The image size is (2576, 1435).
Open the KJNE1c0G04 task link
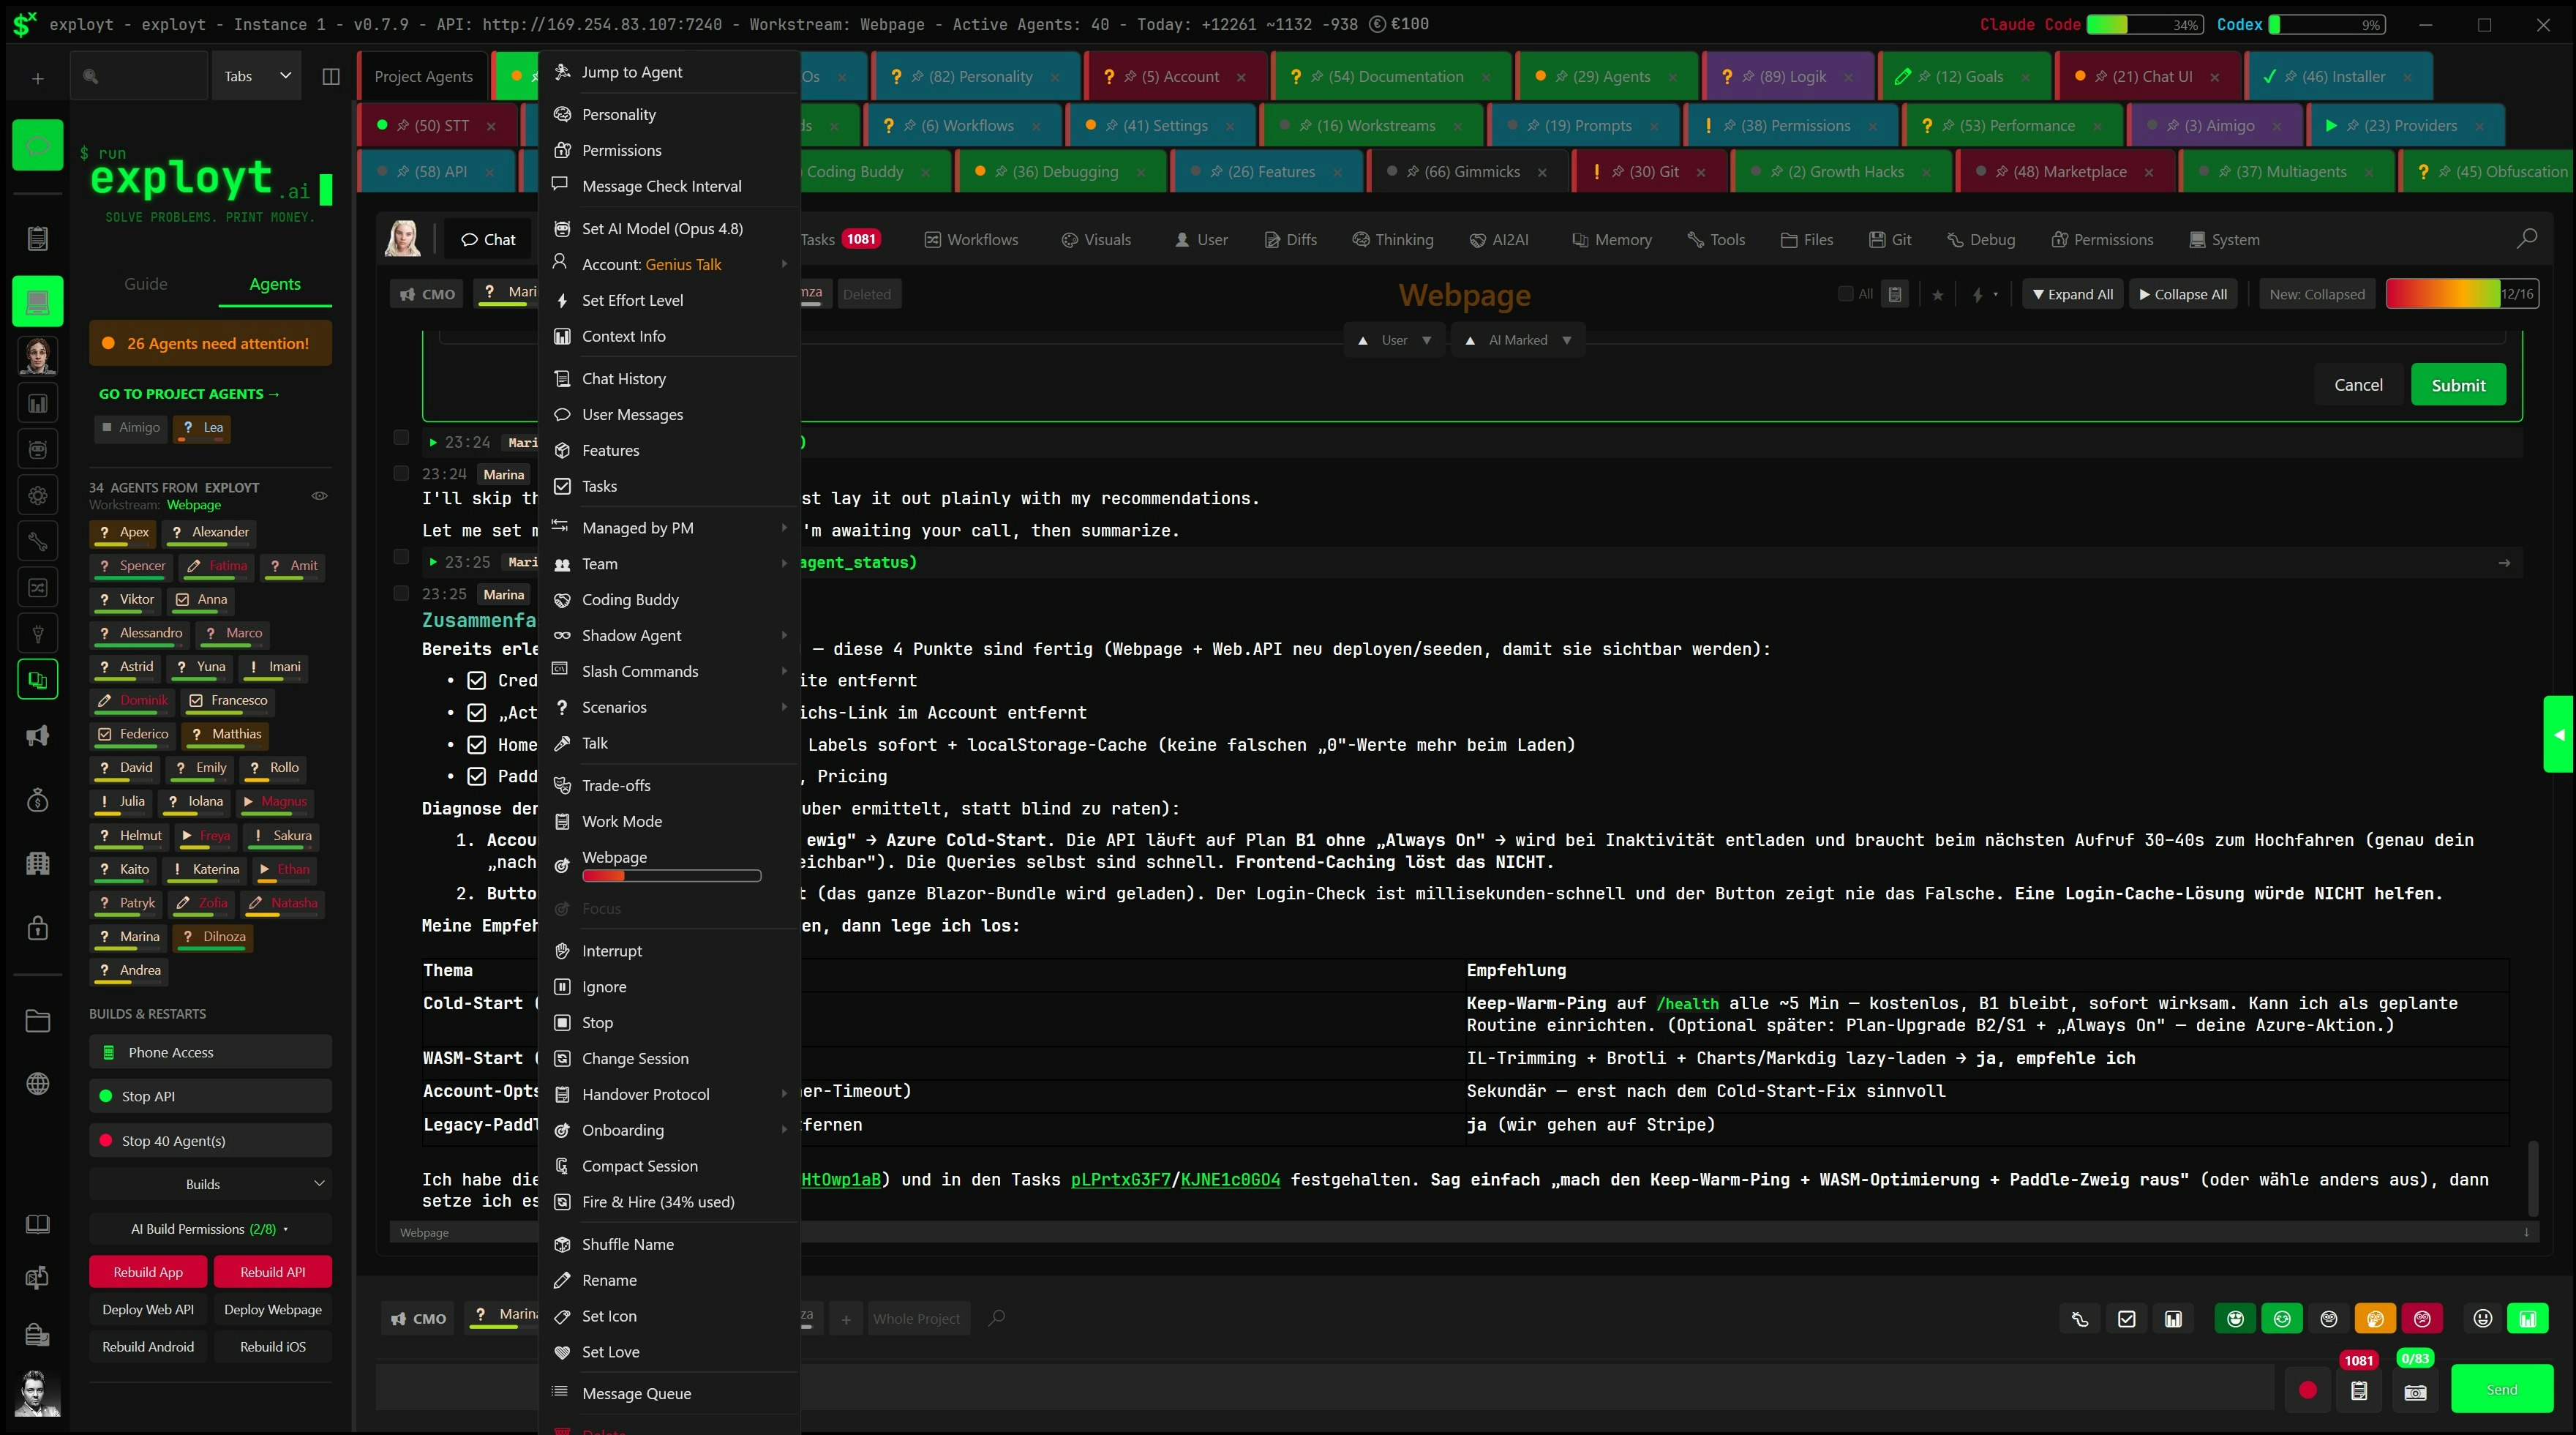[x=1230, y=1179]
